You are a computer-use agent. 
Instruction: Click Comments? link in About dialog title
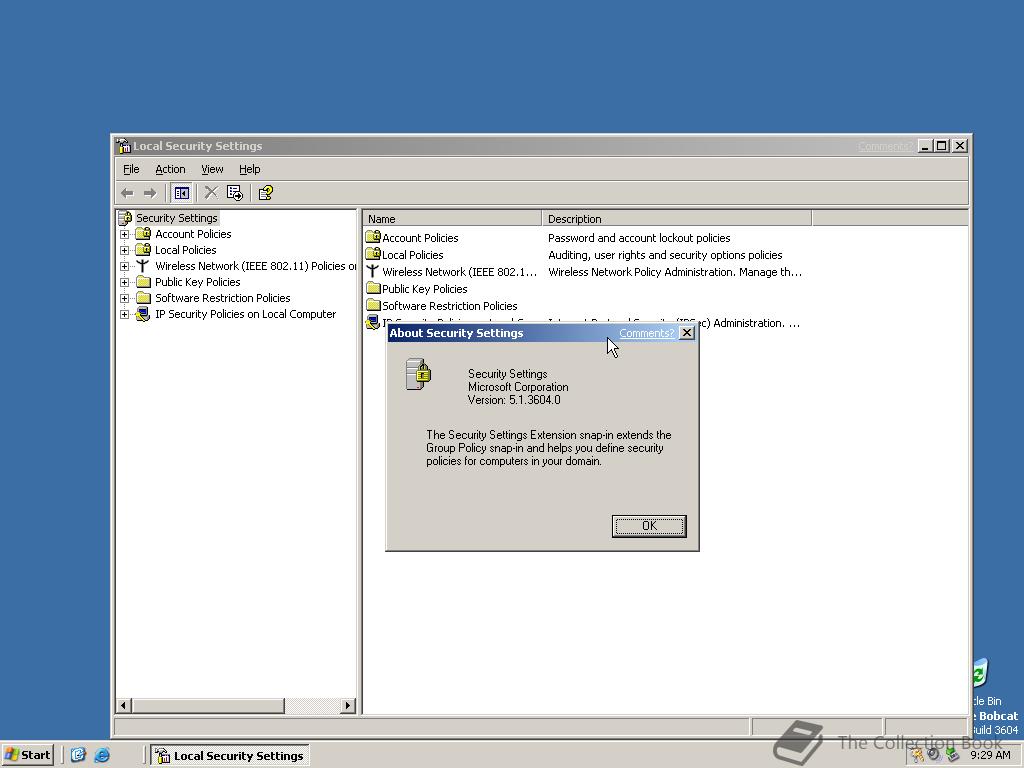coord(647,333)
